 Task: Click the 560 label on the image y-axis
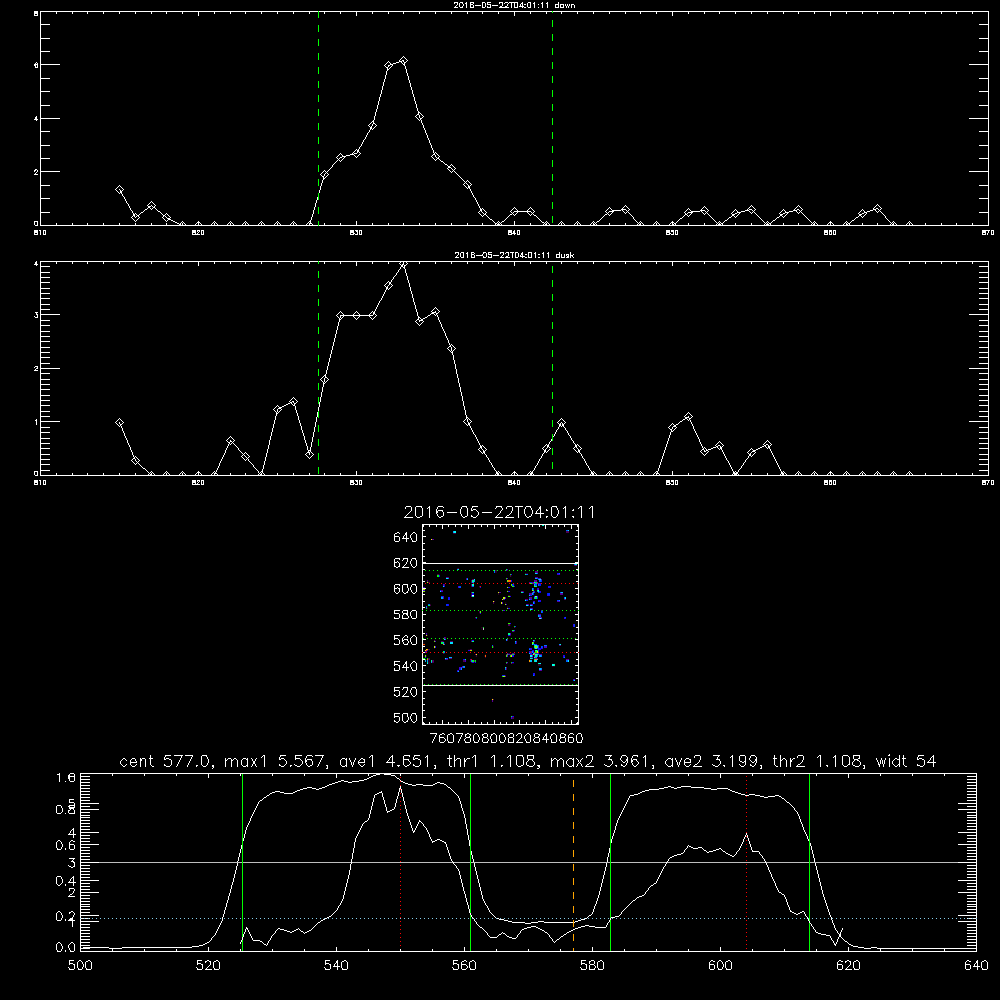tap(406, 640)
